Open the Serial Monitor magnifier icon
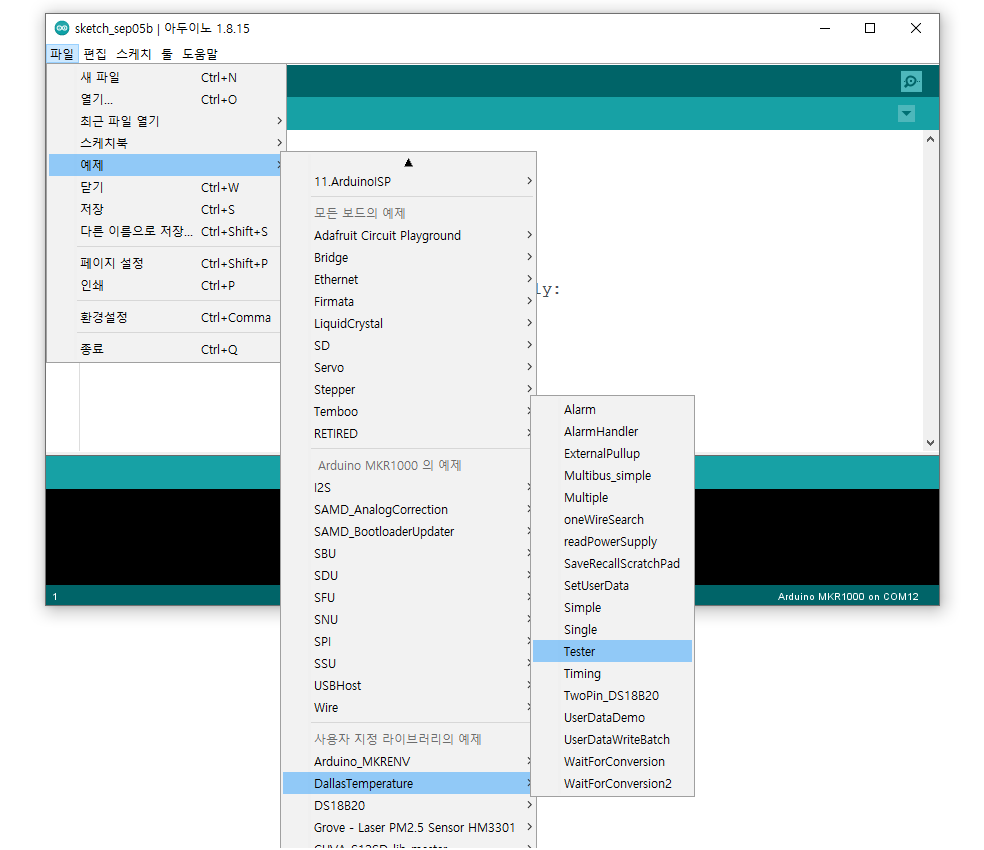Viewport: 984px width, 850px height. (x=911, y=82)
